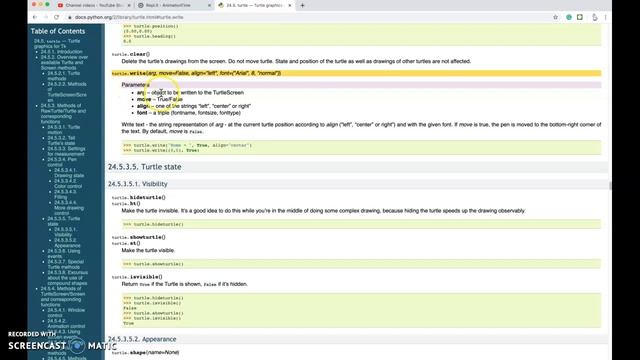Open 24.5.2 Overview over available Turtle methods

(64, 62)
